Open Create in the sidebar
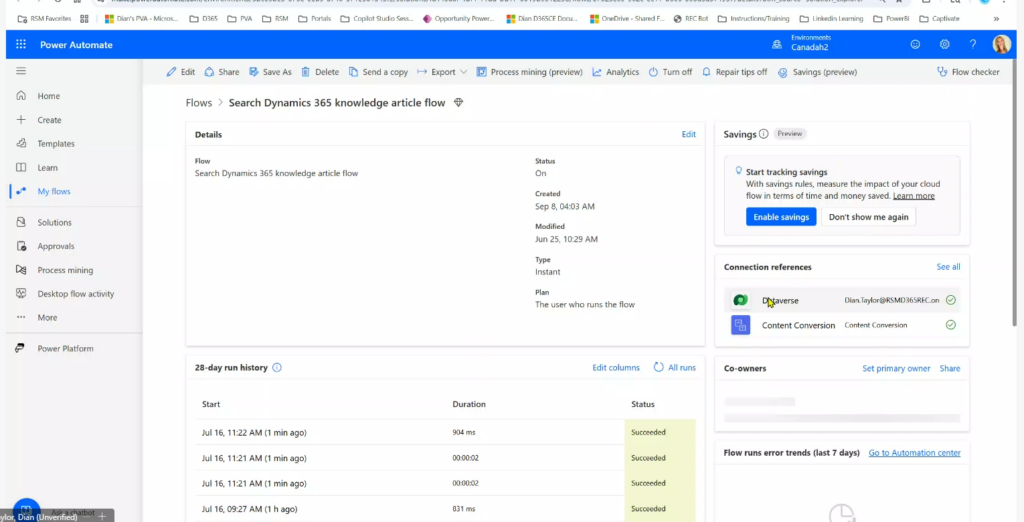 pos(49,120)
